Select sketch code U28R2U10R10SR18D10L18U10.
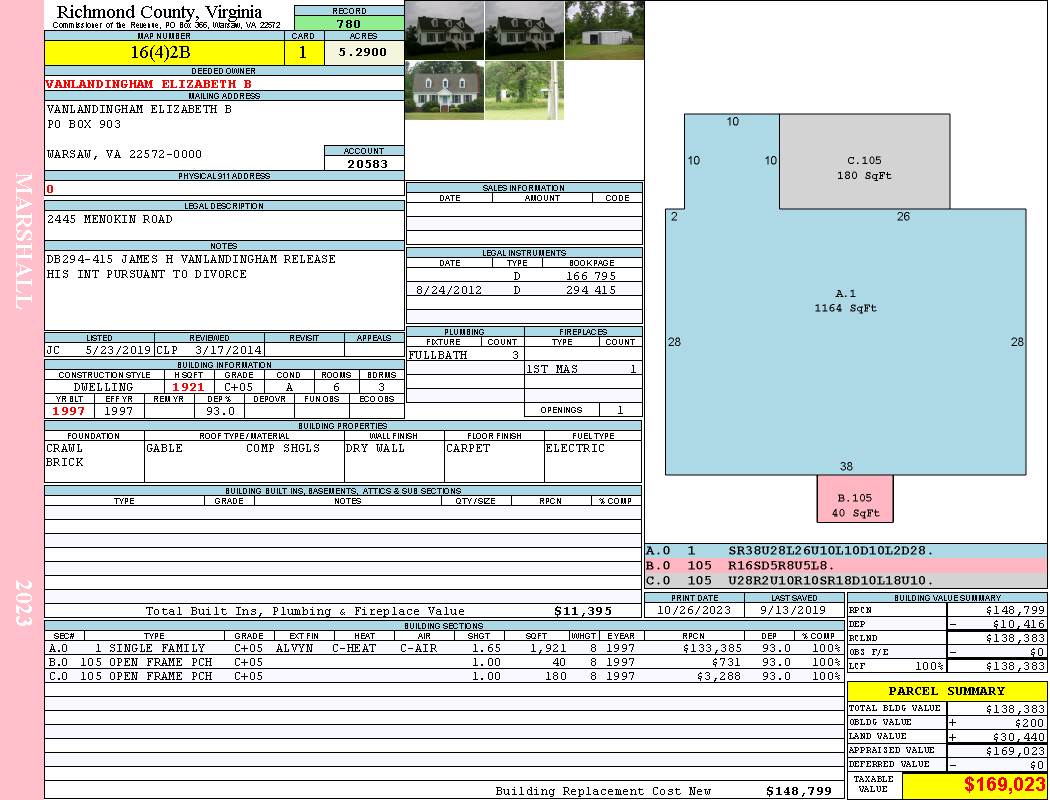This screenshot has width=1050, height=800. 830,580
